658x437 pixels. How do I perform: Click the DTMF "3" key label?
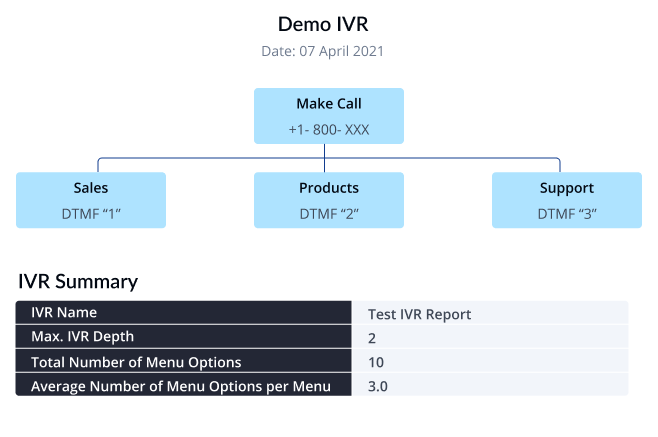(566, 213)
